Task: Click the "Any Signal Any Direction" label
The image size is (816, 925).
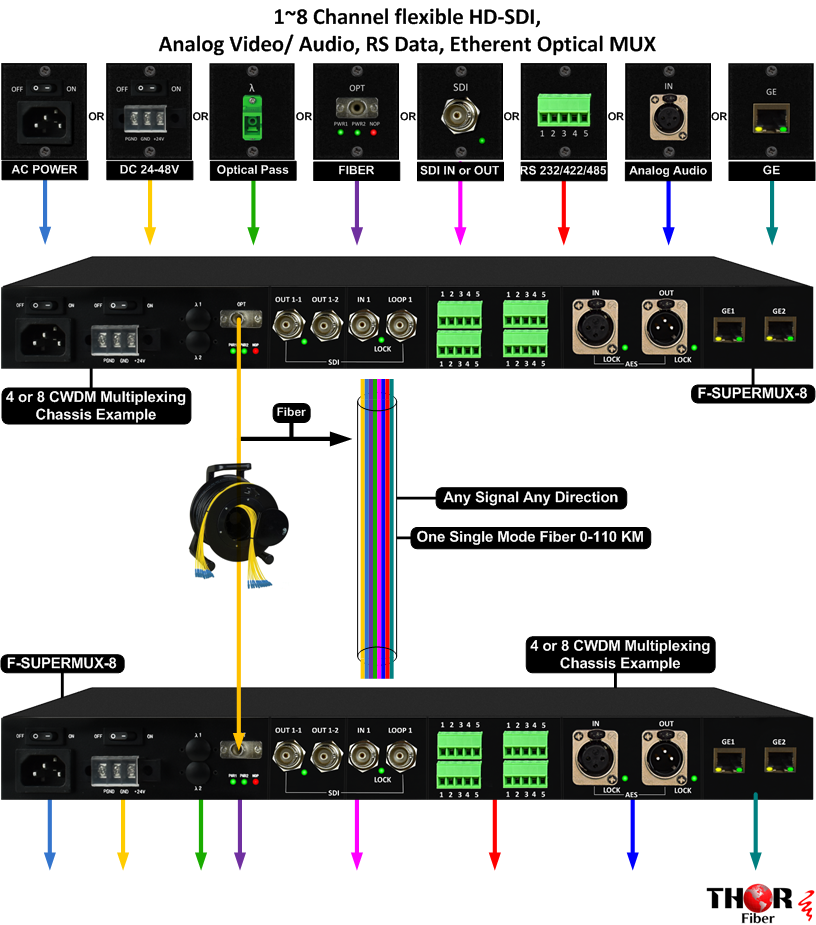Action: coord(531,497)
